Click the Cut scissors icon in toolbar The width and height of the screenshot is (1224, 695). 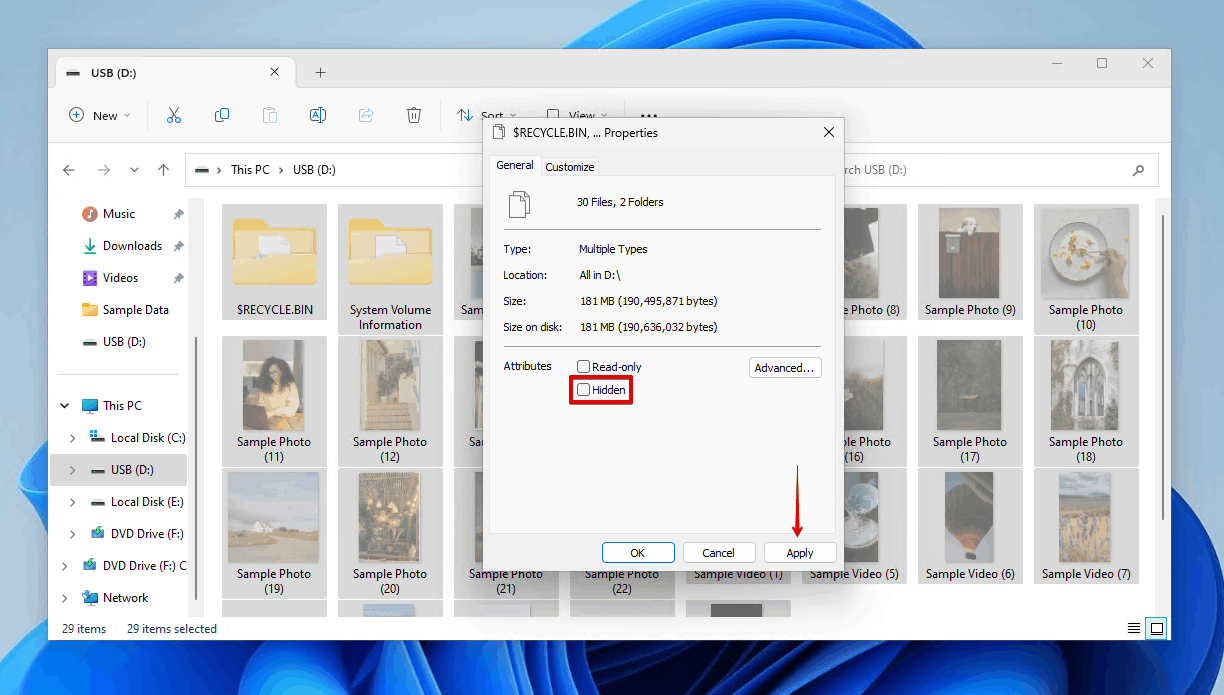[x=174, y=115]
